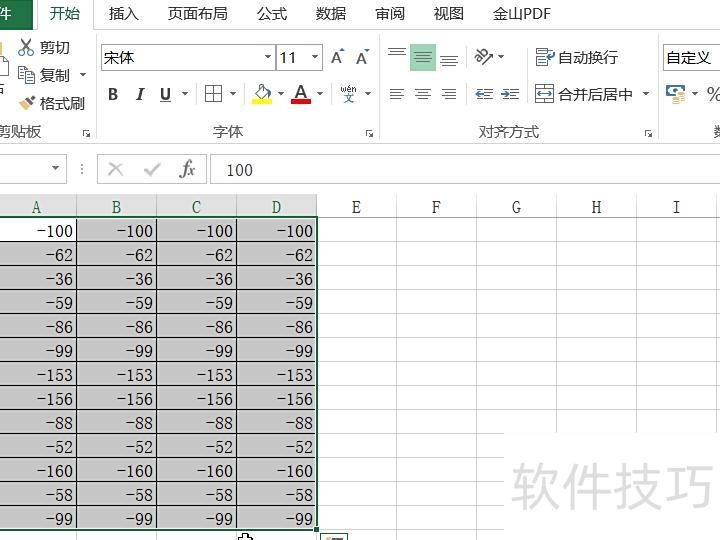The height and width of the screenshot is (540, 720).
Task: Select column E header
Action: (x=356, y=207)
